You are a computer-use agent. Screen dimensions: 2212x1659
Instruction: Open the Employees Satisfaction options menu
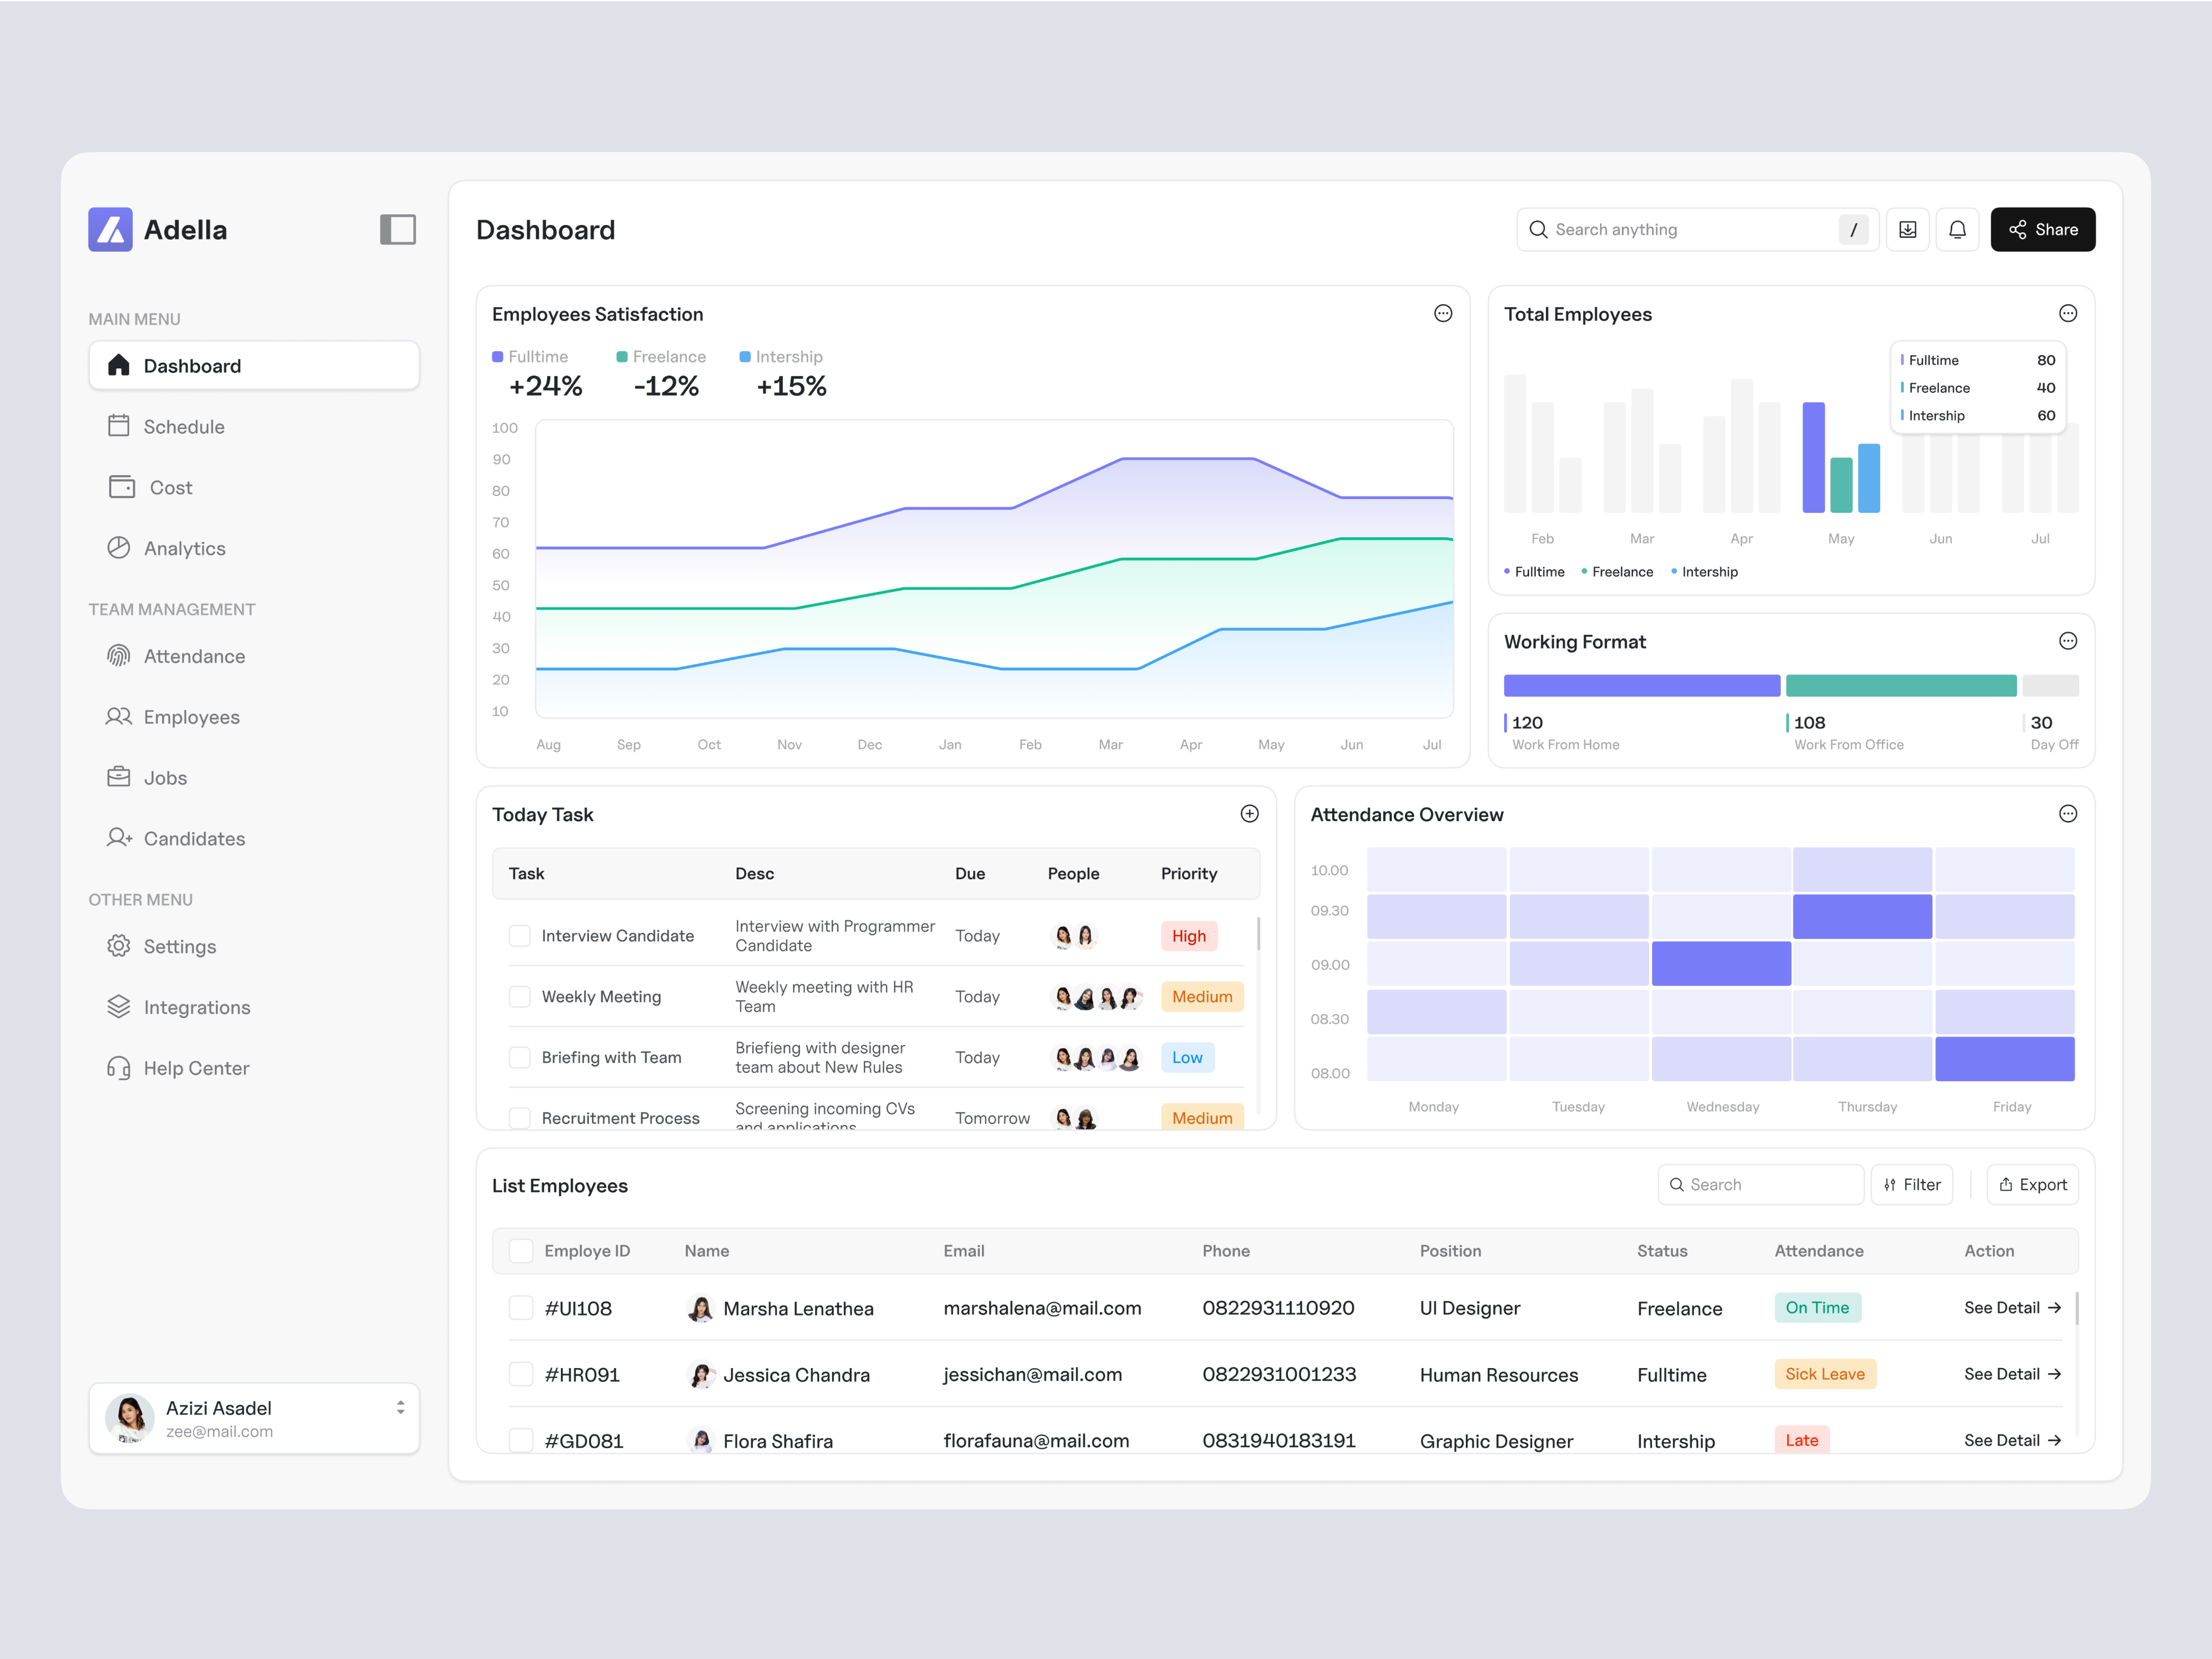pyautogui.click(x=1443, y=313)
